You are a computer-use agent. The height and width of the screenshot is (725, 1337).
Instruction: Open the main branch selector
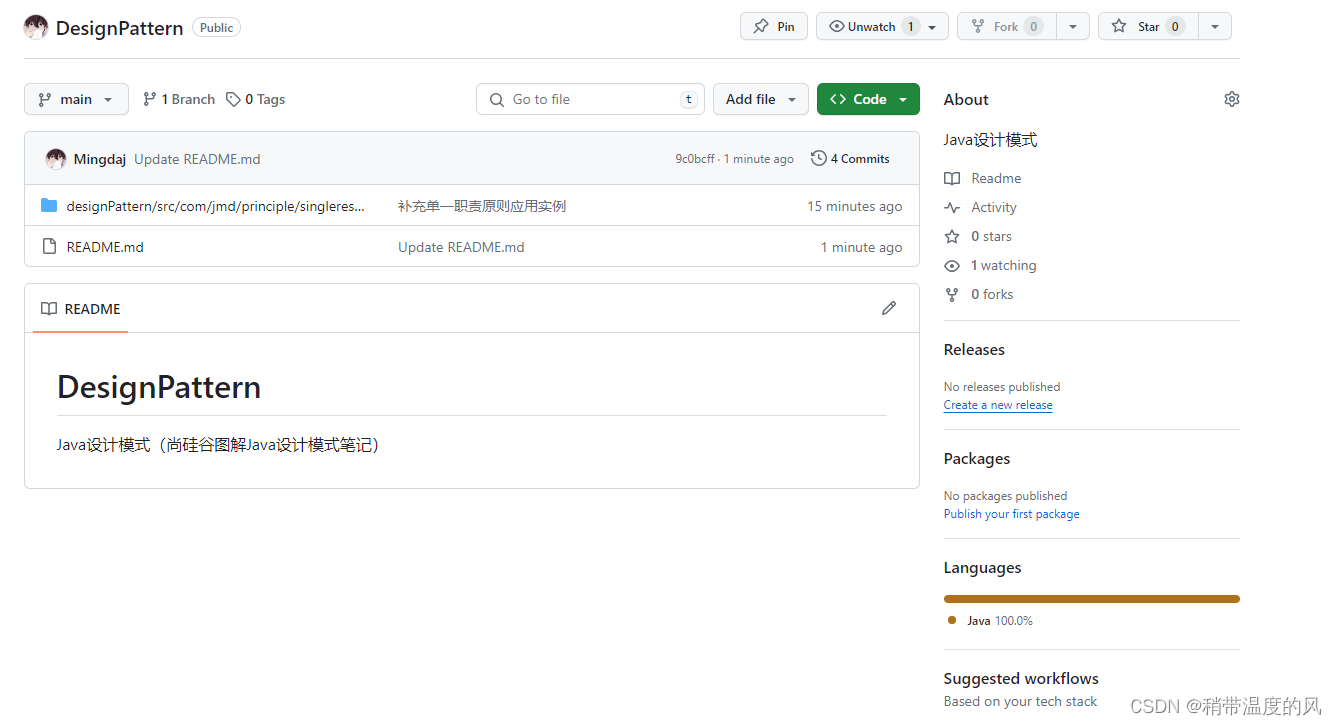coord(76,99)
